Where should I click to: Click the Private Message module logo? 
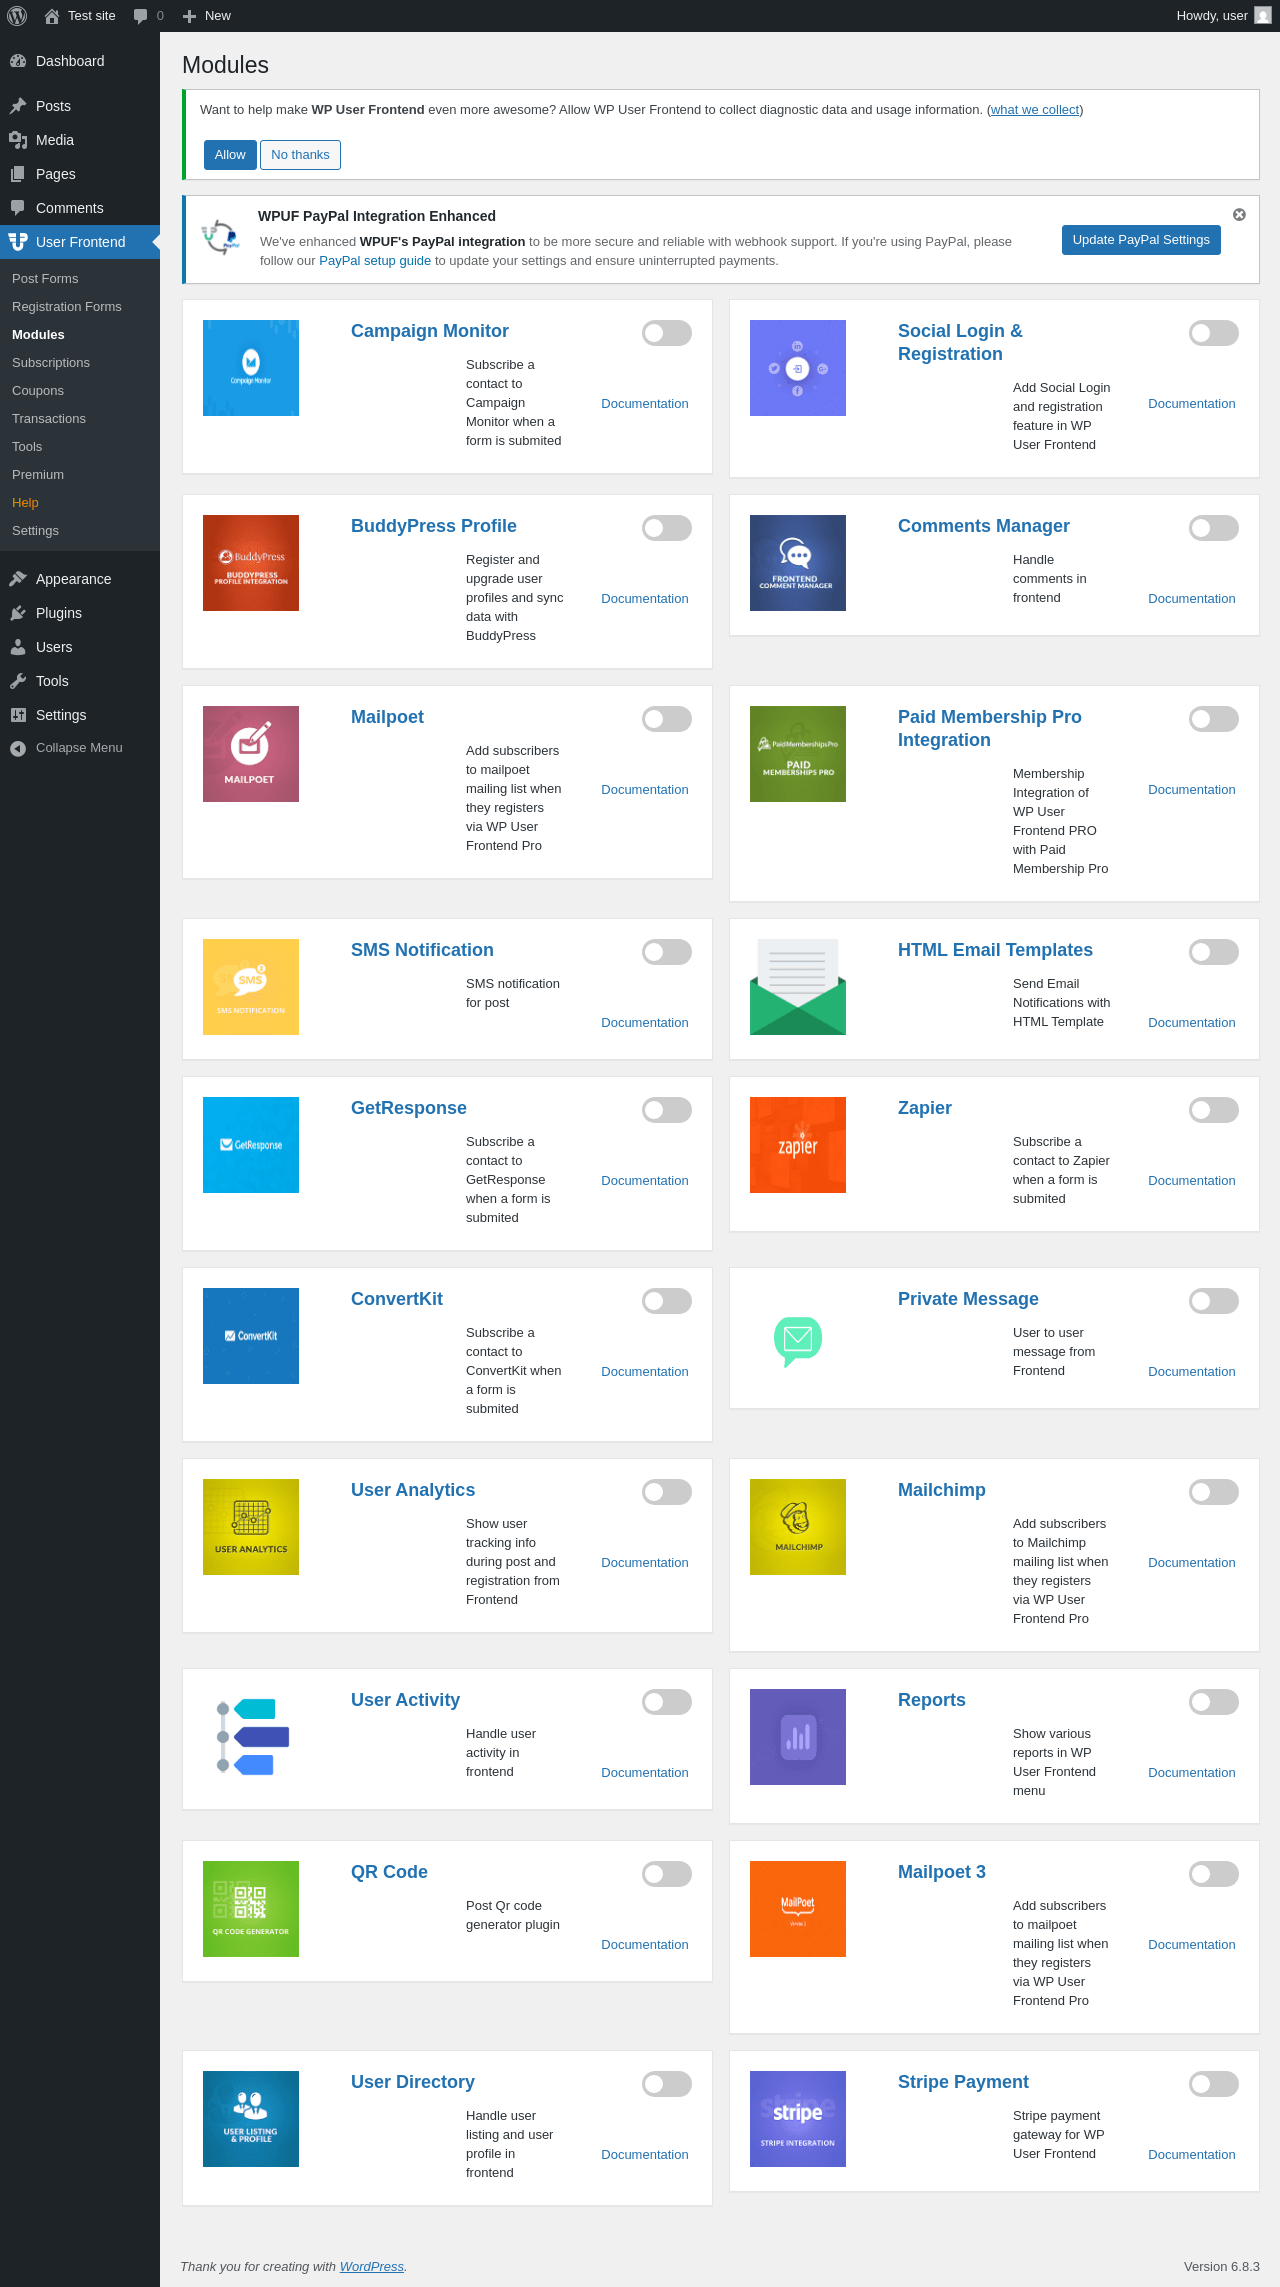(x=798, y=1336)
